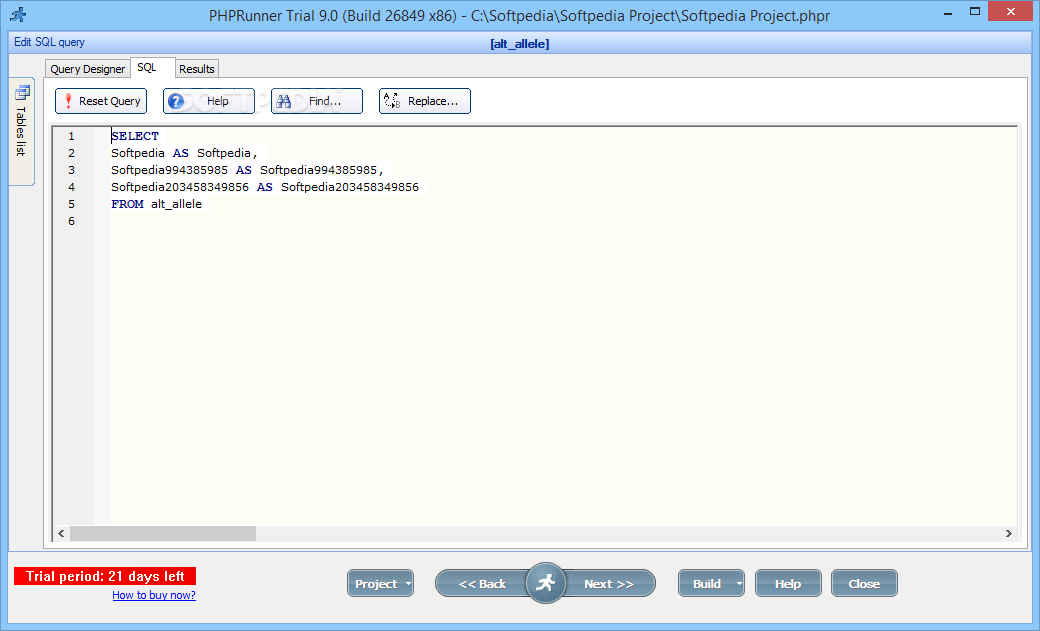Click the scroll left arrow of SQL editor
This screenshot has height=631, width=1040.
(61, 533)
